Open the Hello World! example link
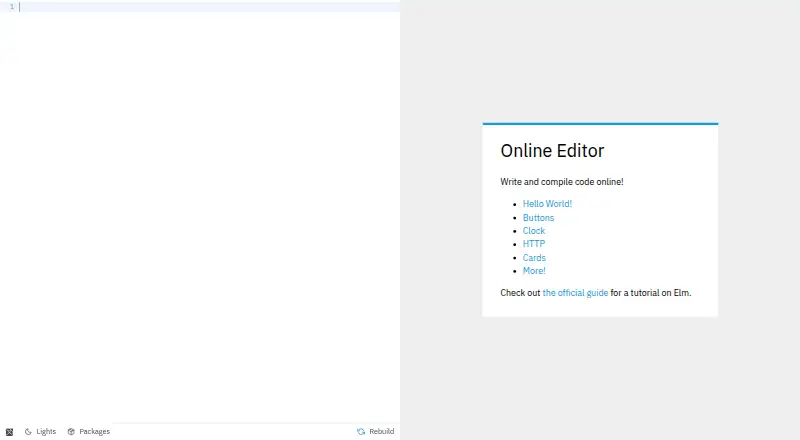The image size is (800, 440). (547, 204)
